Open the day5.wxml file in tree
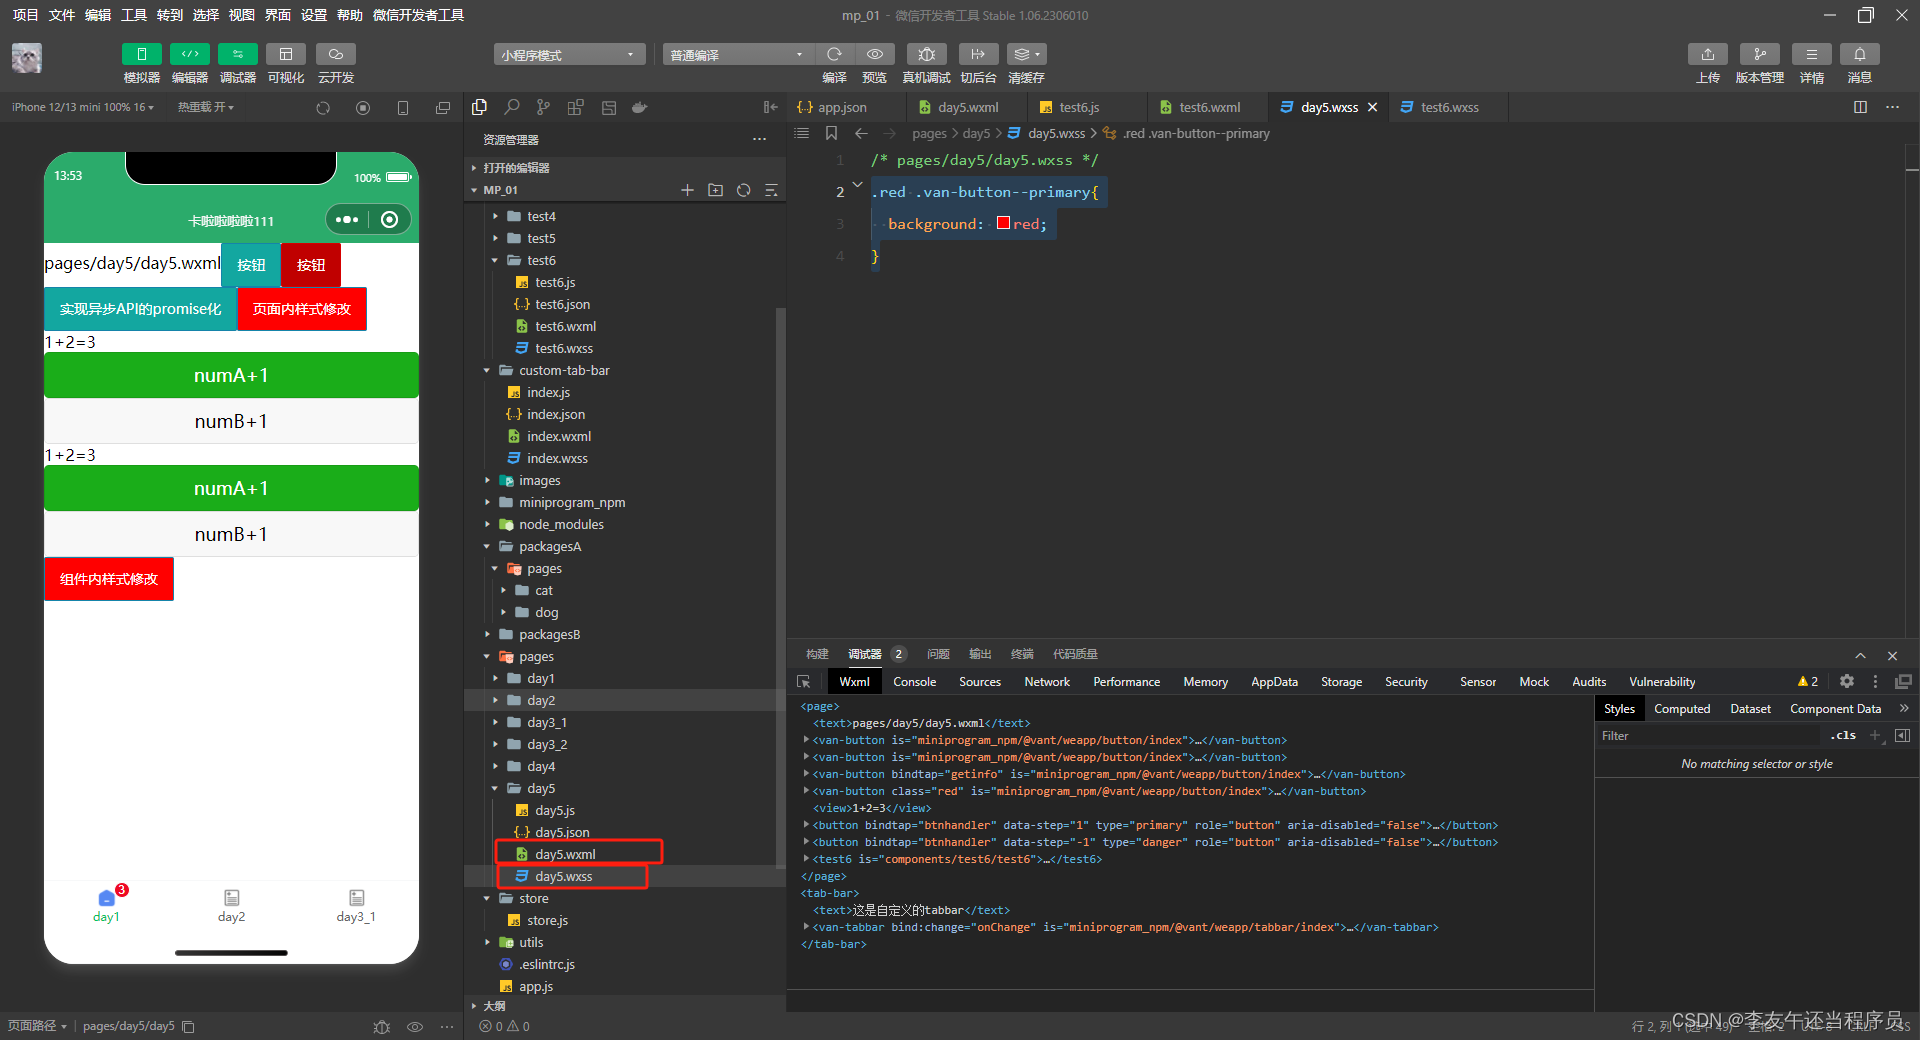The image size is (1920, 1040). click(x=564, y=854)
